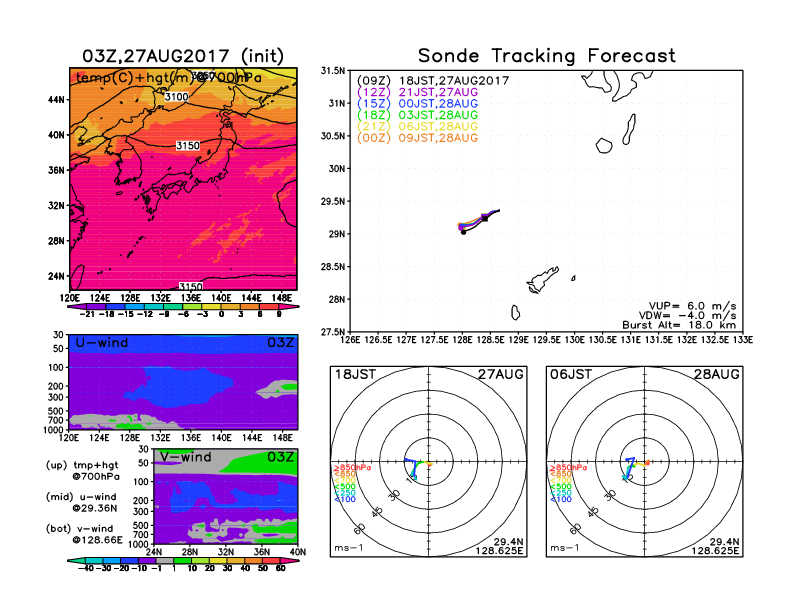Click the '29.5N' latitude axis label
This screenshot has height=612, width=792.
pos(333,201)
